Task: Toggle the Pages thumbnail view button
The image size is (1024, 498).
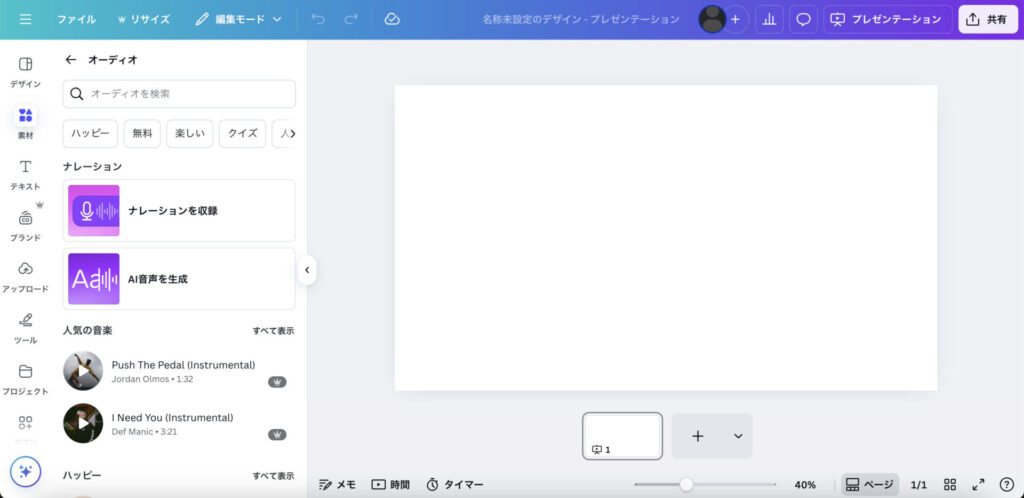Action: (x=869, y=484)
